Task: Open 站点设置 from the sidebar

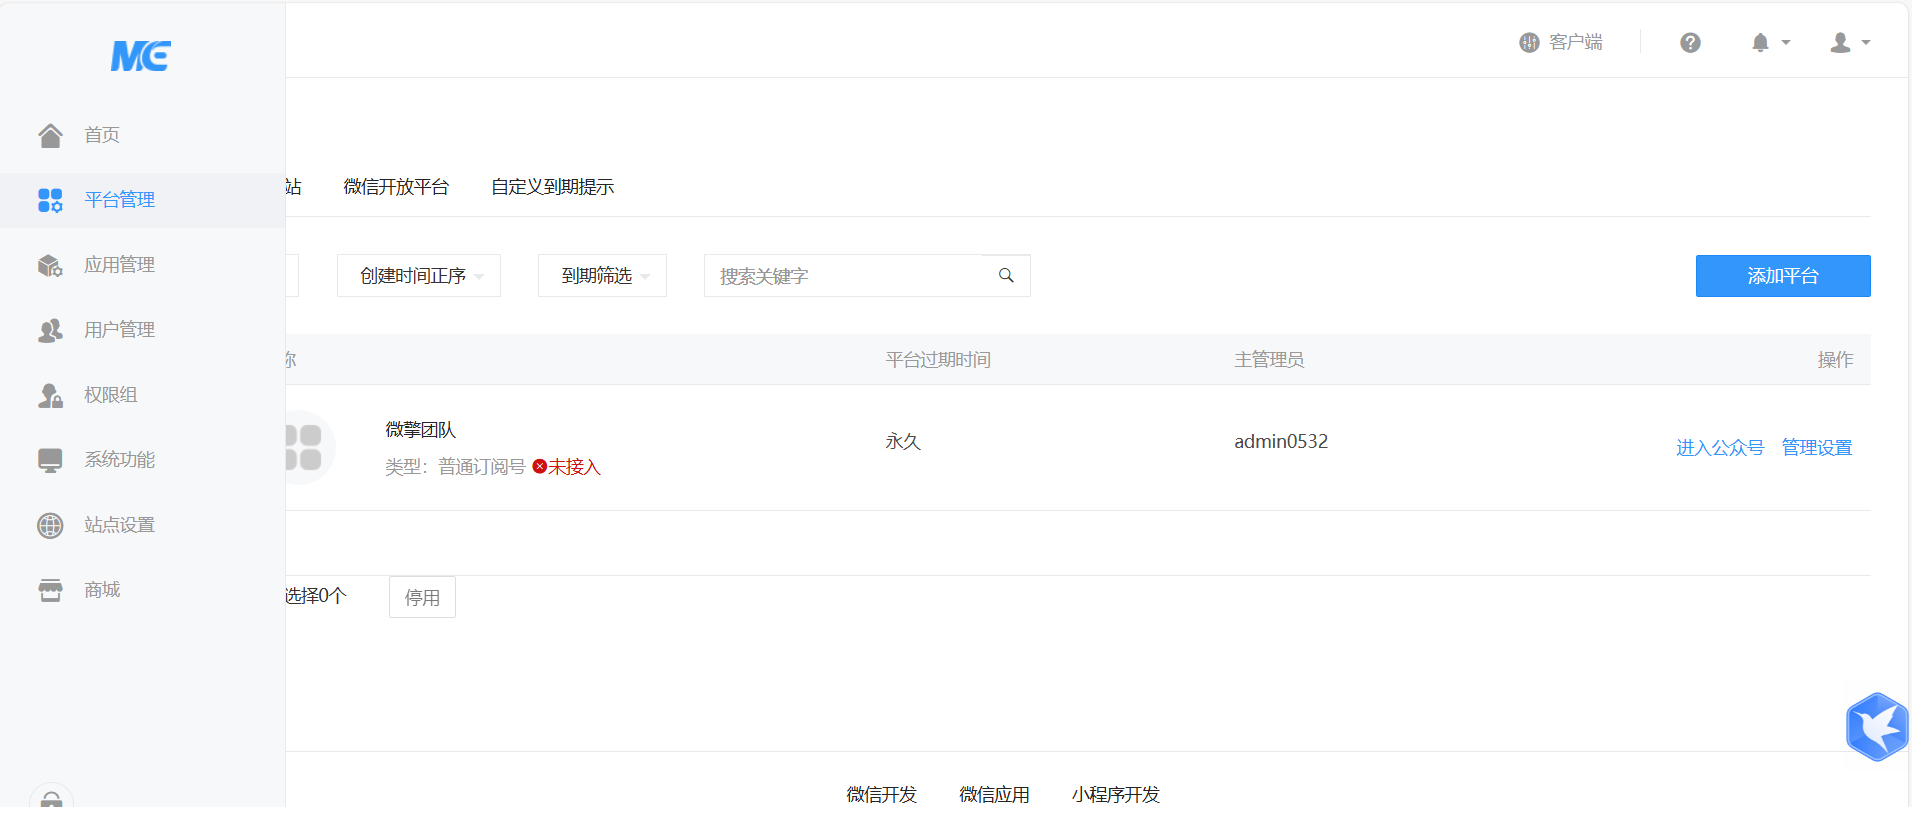Action: click(119, 525)
